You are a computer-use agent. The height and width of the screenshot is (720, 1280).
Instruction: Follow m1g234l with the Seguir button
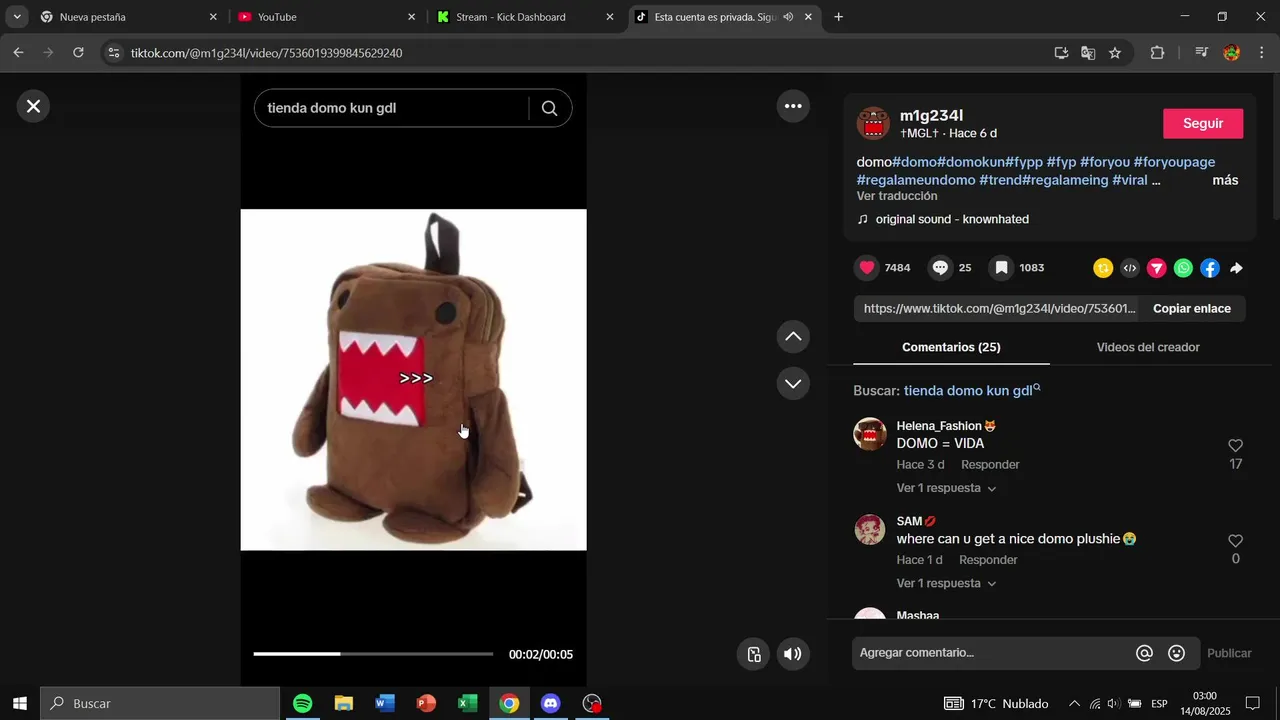1203,123
